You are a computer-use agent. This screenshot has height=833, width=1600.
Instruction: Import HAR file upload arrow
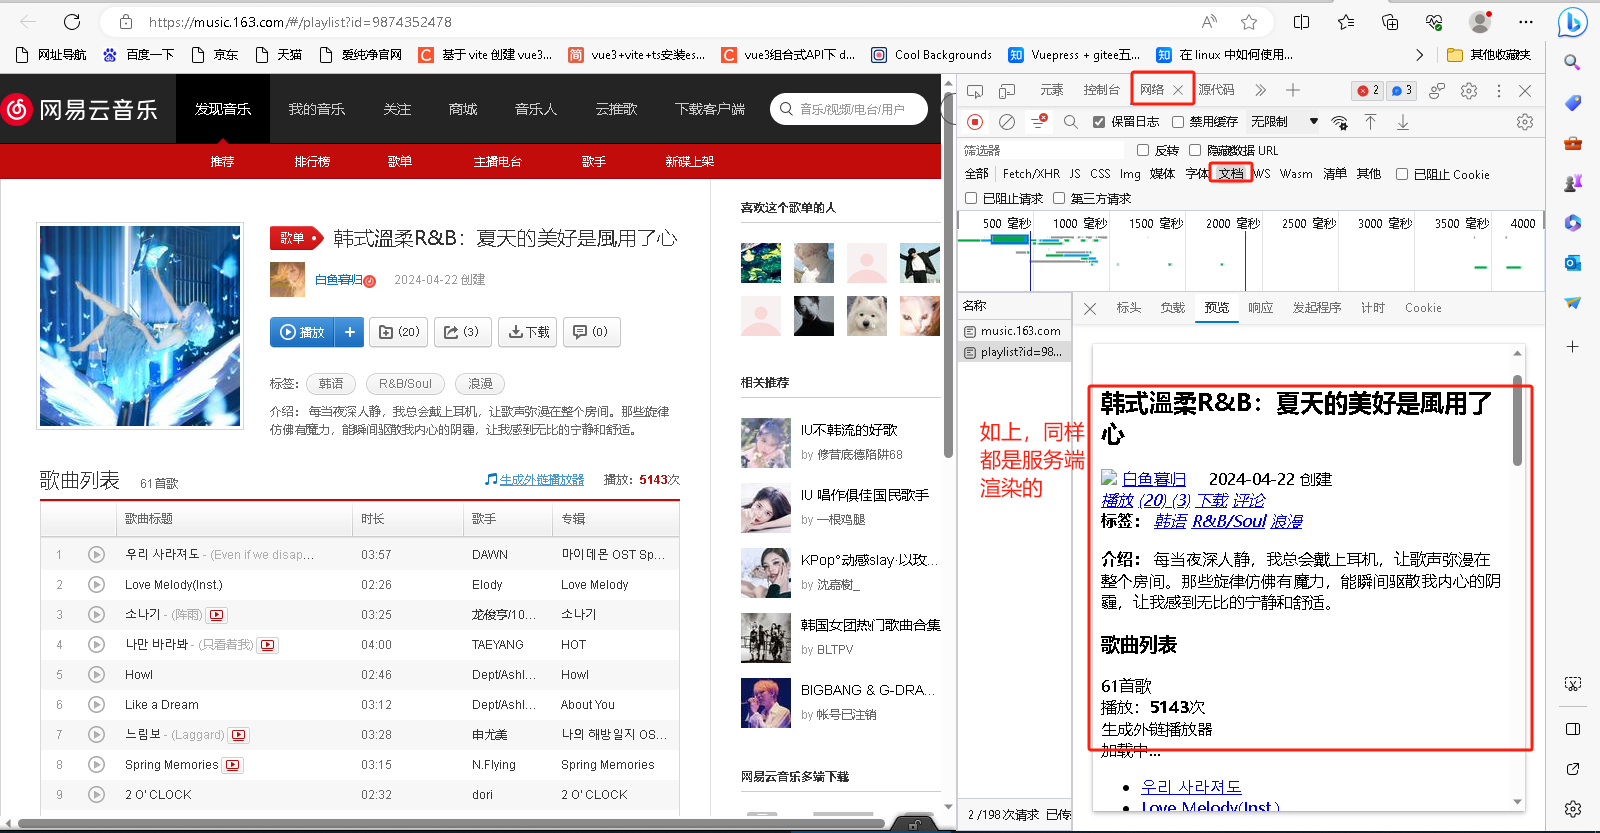coord(1371,122)
